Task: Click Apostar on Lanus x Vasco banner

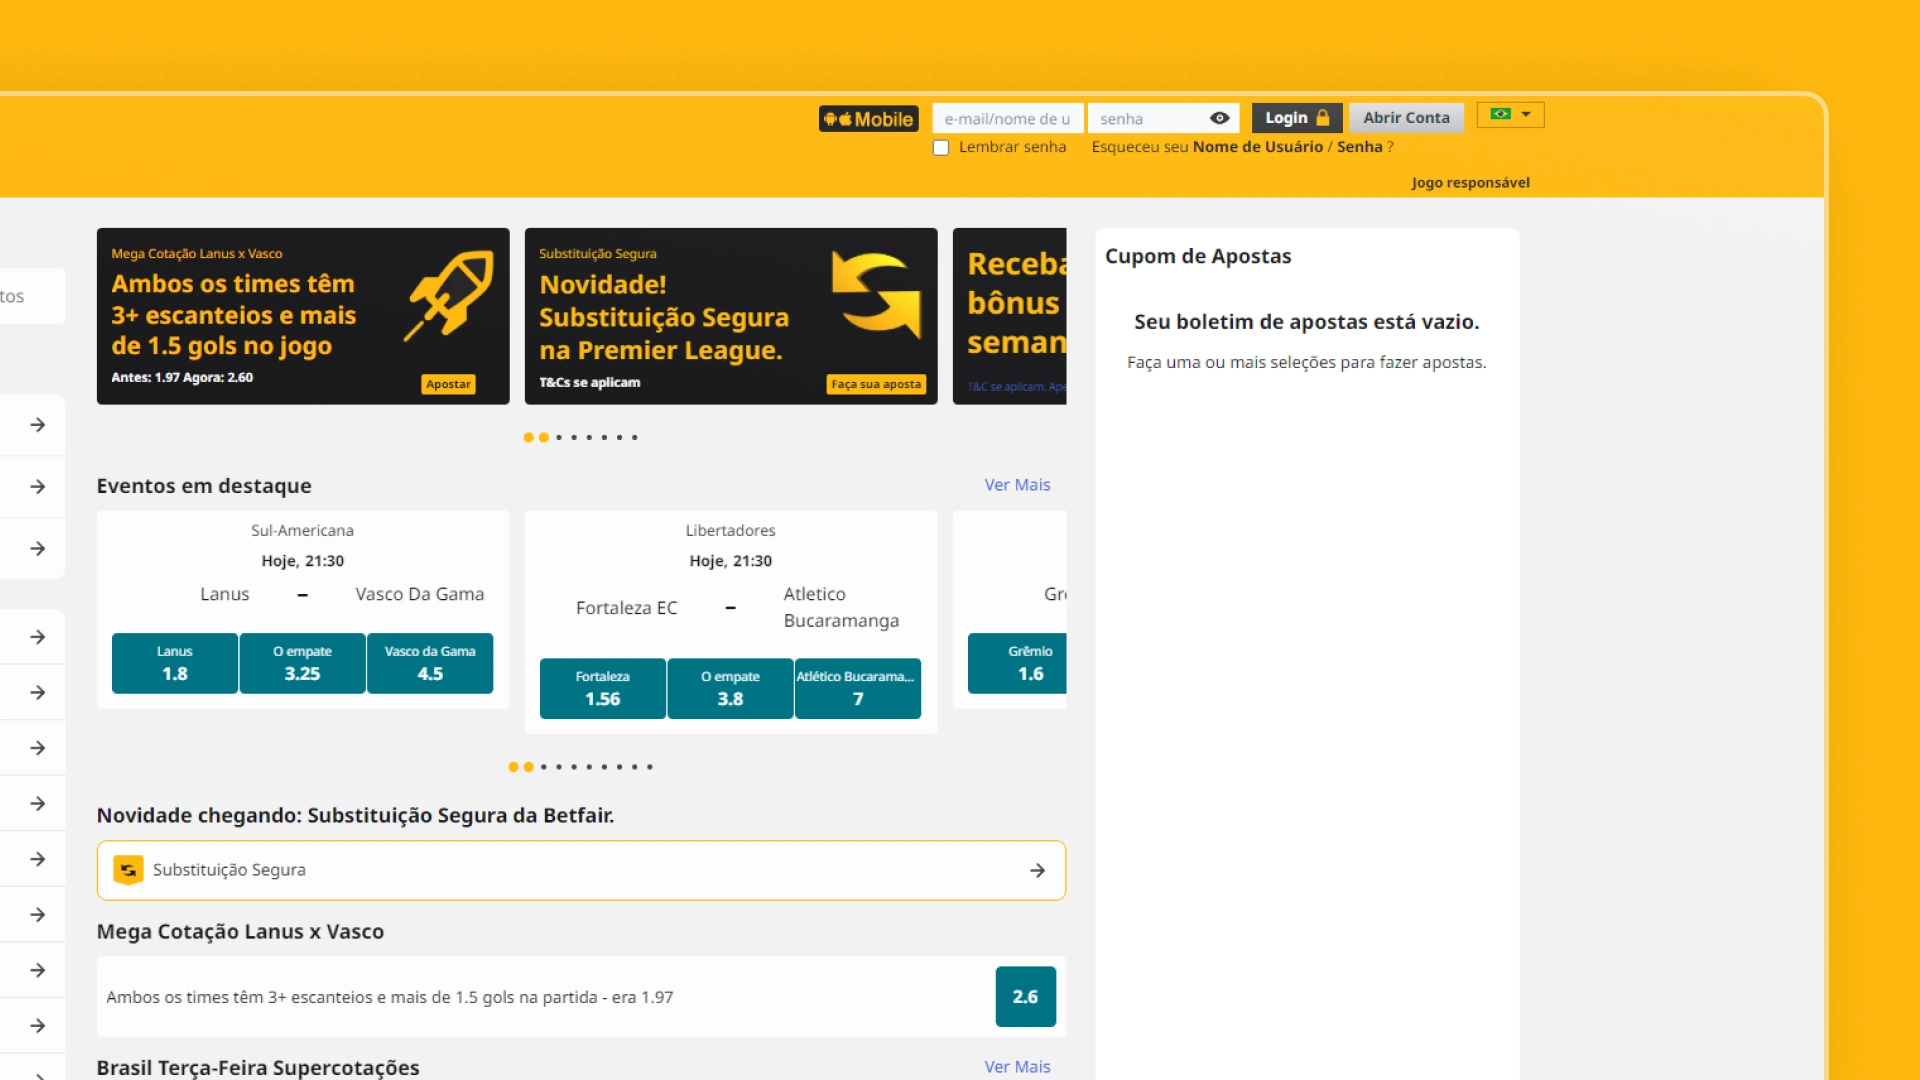Action: [448, 385]
